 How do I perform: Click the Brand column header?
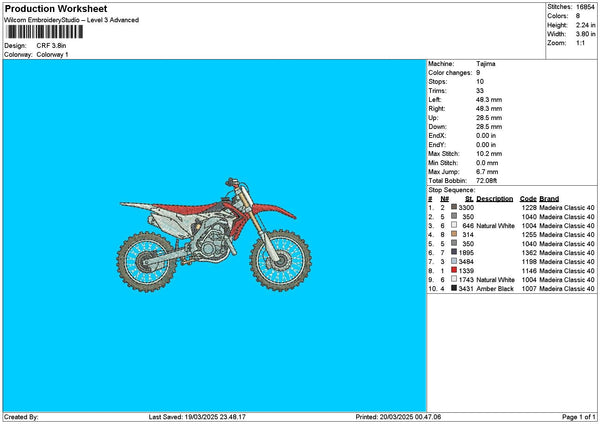click(x=549, y=199)
